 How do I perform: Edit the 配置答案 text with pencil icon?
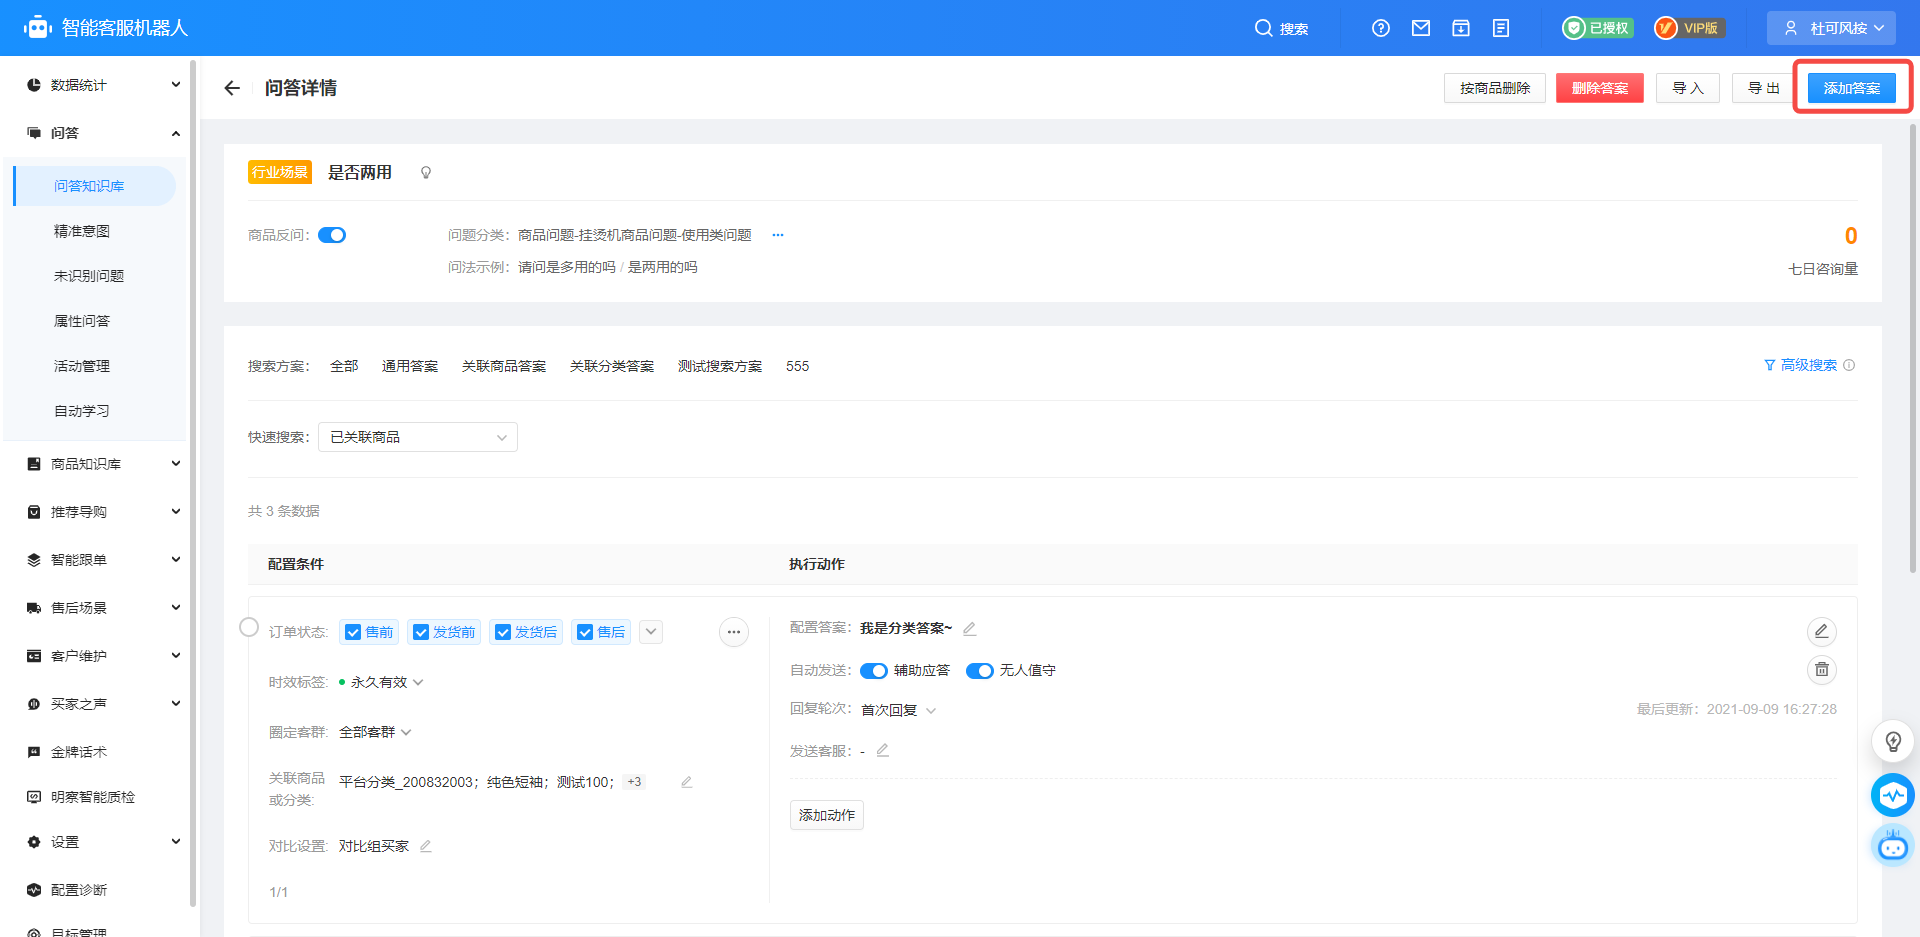click(969, 629)
